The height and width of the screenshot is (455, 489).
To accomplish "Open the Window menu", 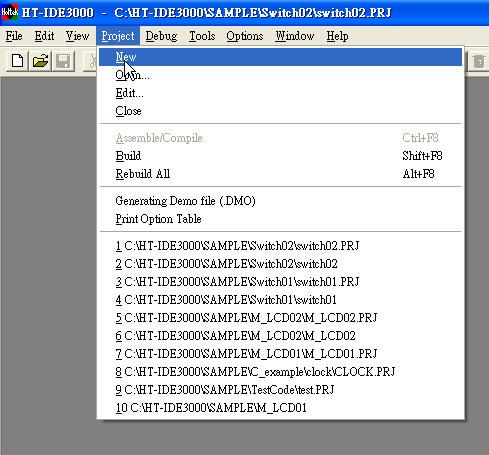I will pyautogui.click(x=295, y=36).
